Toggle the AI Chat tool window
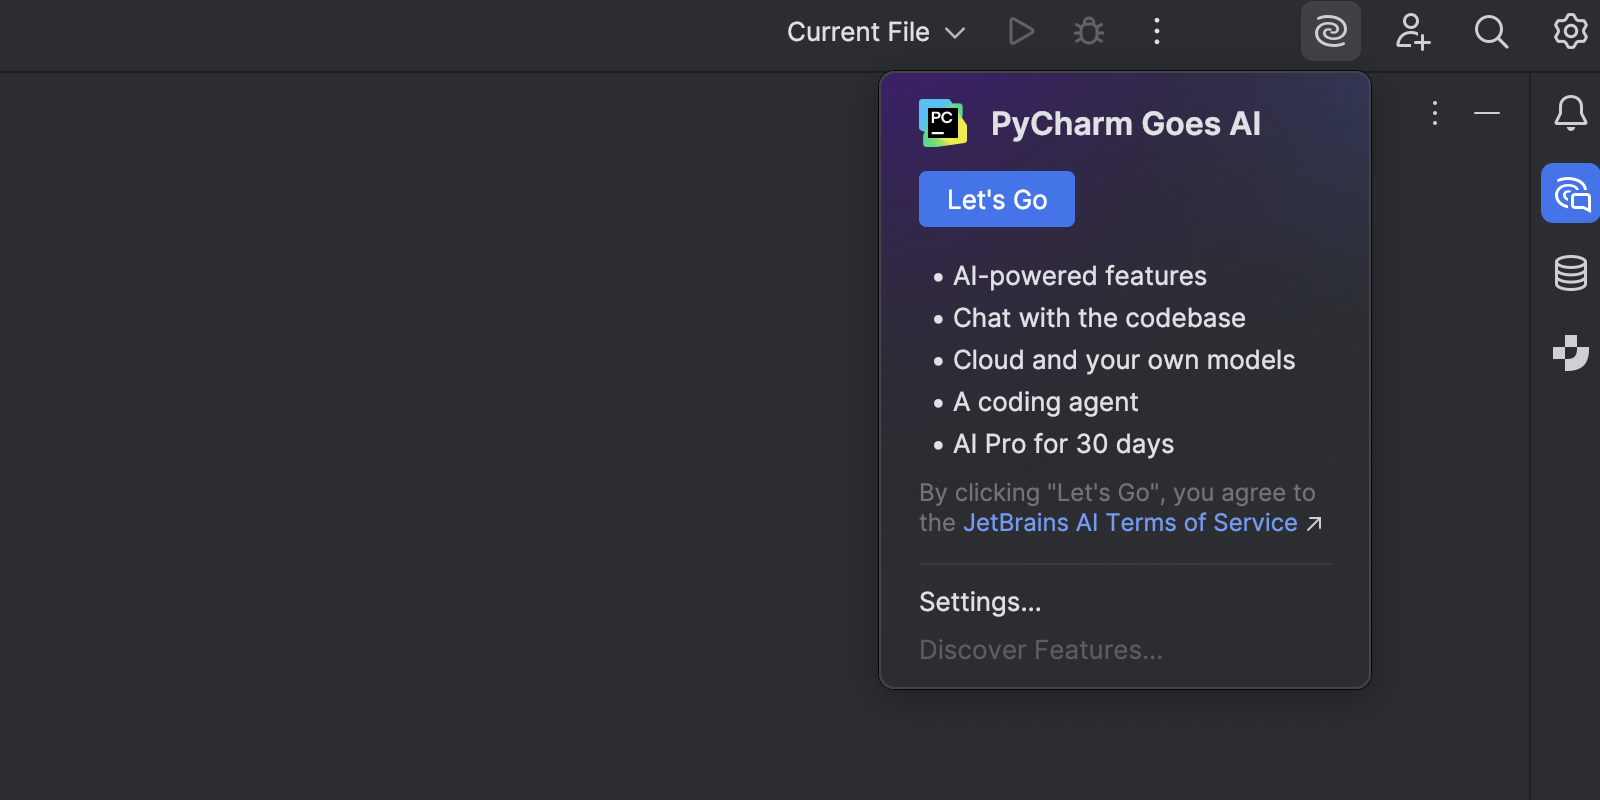Screen dimensions: 1600x800 (1570, 193)
